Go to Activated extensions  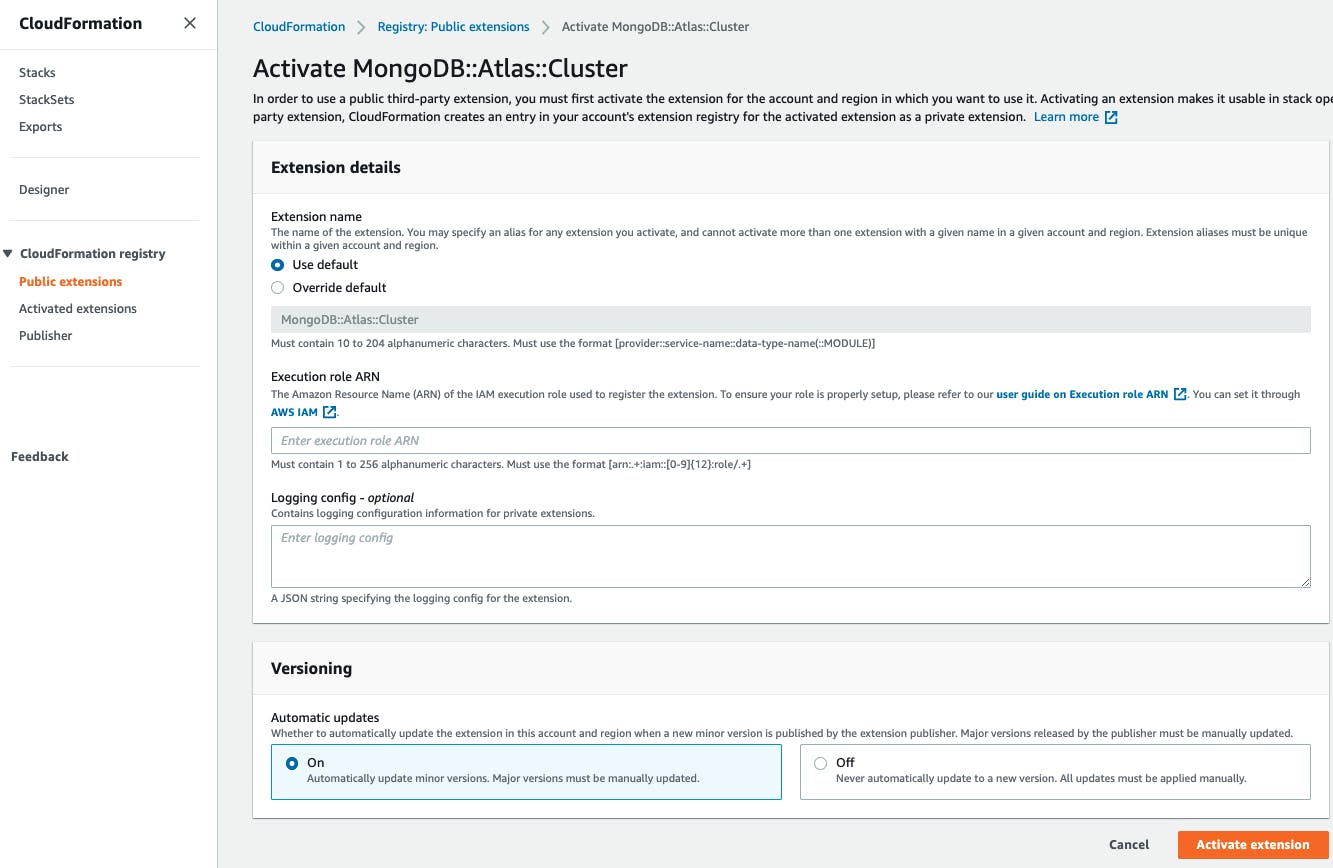(78, 308)
